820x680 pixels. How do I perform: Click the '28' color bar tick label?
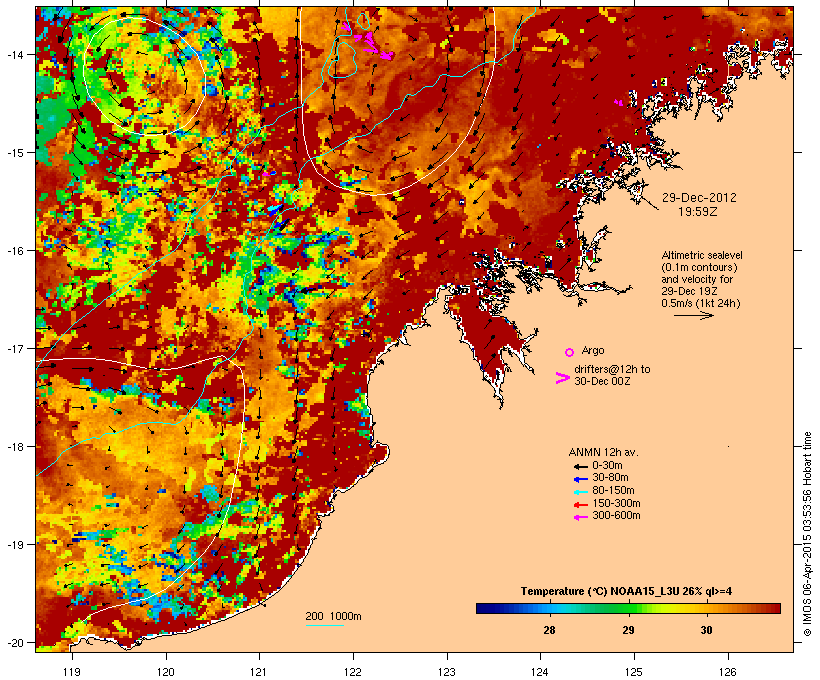[549, 630]
